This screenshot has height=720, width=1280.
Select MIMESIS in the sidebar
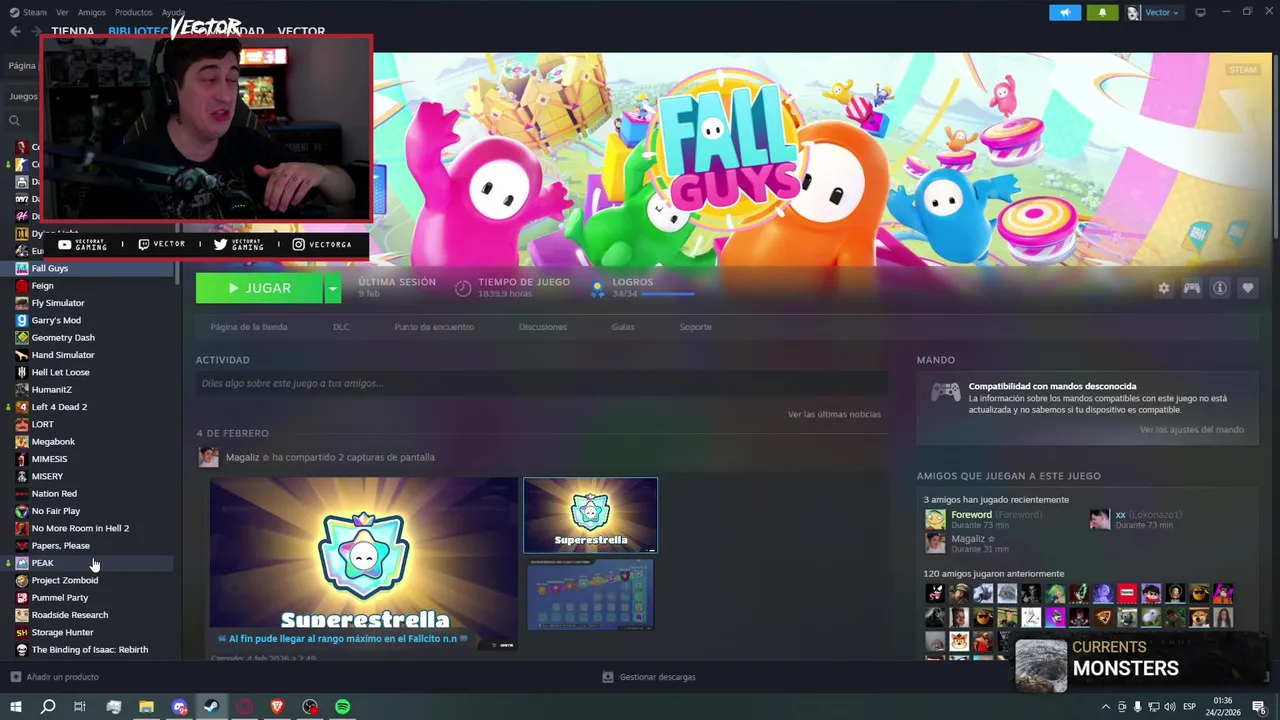tap(49, 459)
